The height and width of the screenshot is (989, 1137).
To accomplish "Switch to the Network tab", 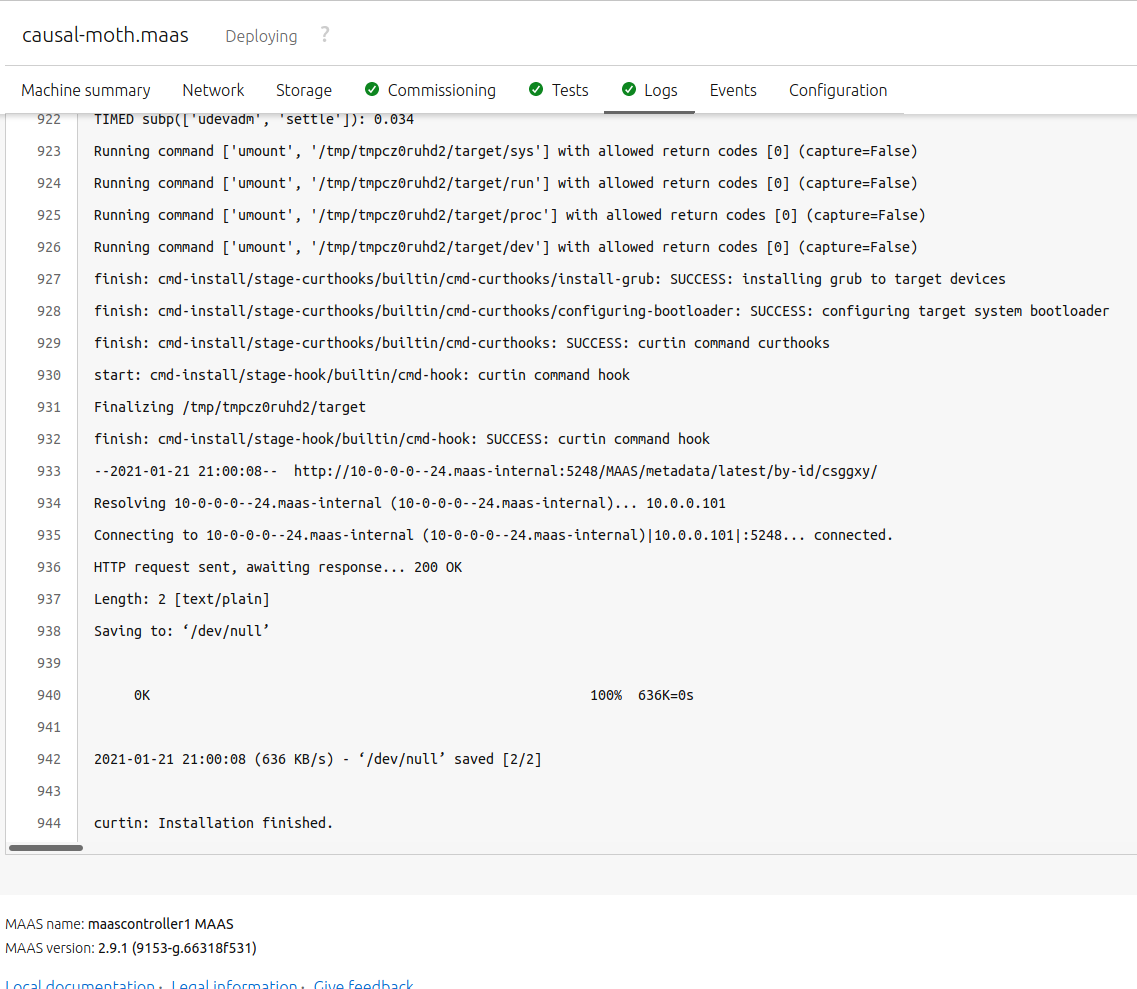I will coord(213,91).
